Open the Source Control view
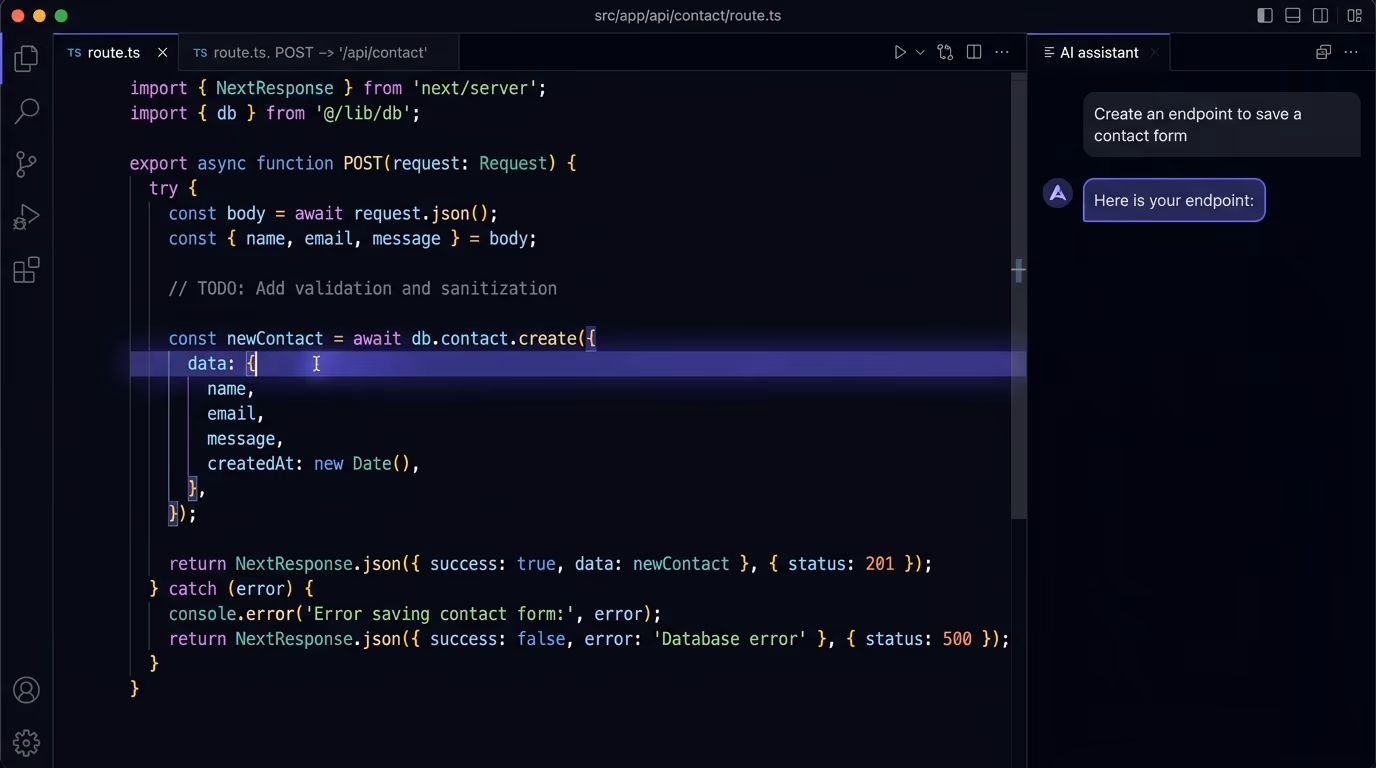The width and height of the screenshot is (1376, 768). [27, 165]
